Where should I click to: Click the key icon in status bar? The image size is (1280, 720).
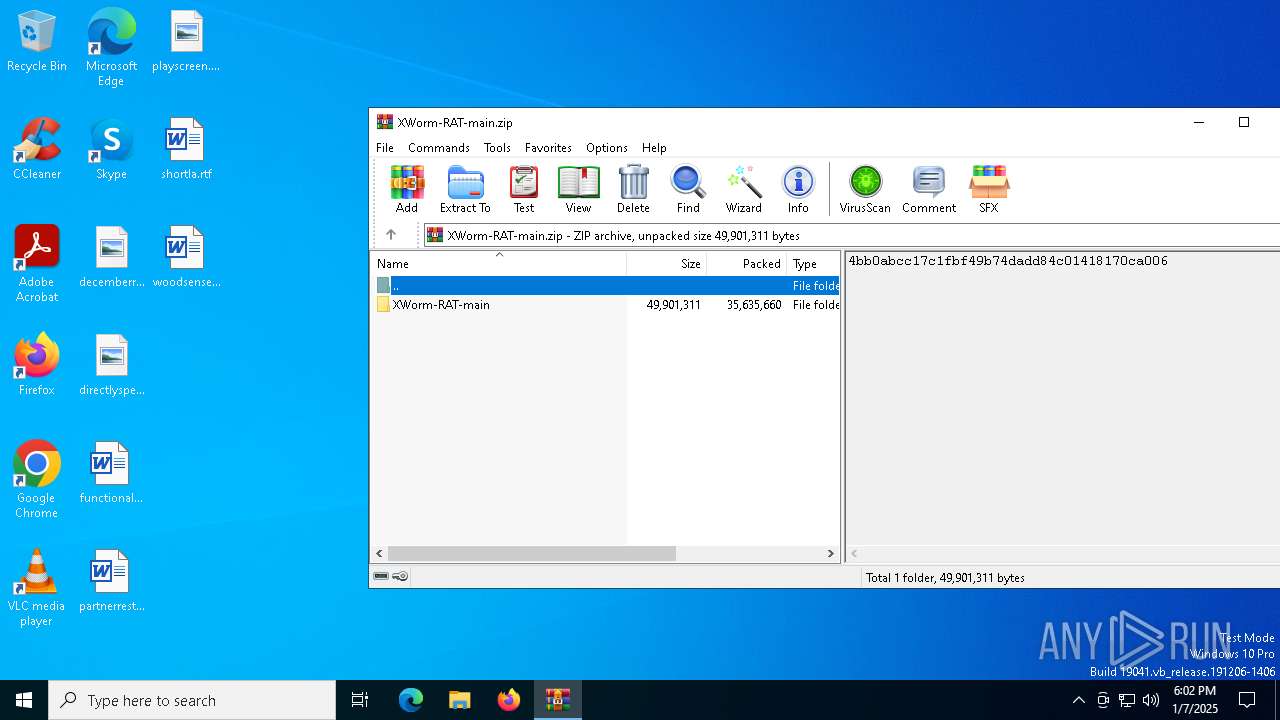(400, 576)
